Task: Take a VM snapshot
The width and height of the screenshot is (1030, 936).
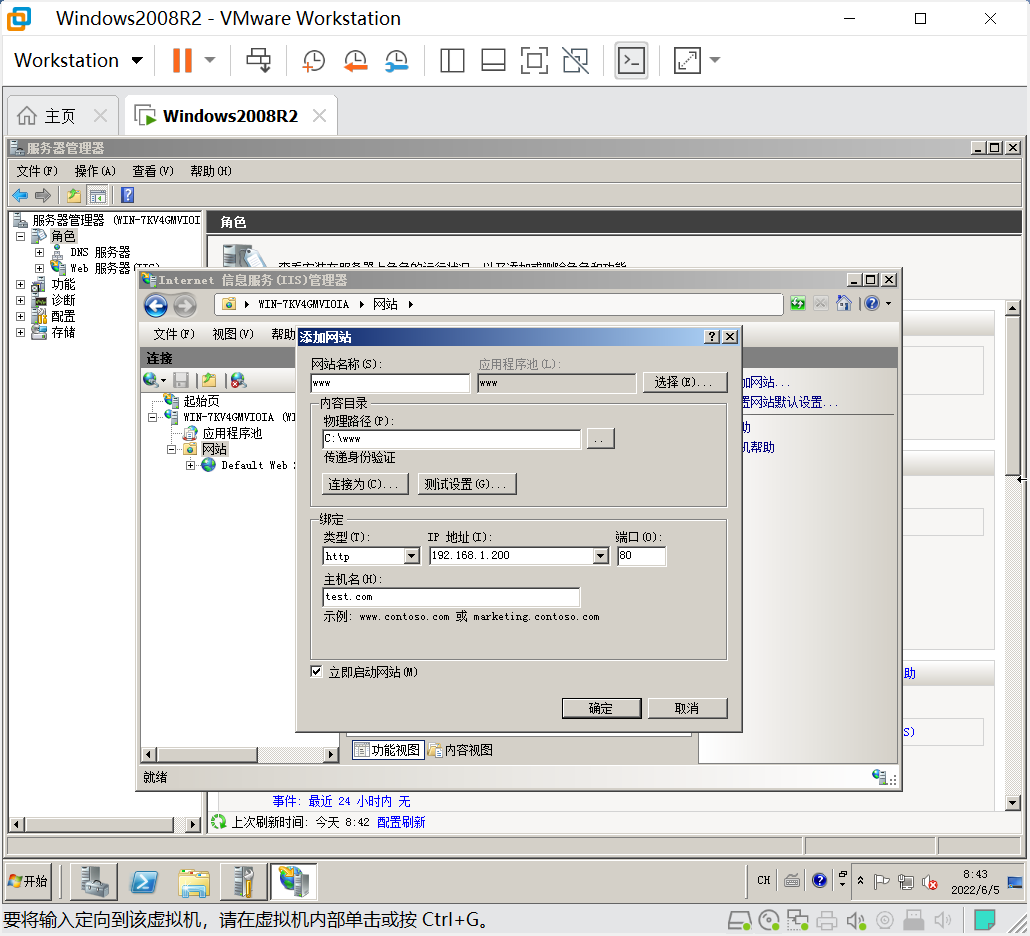Action: tap(313, 60)
